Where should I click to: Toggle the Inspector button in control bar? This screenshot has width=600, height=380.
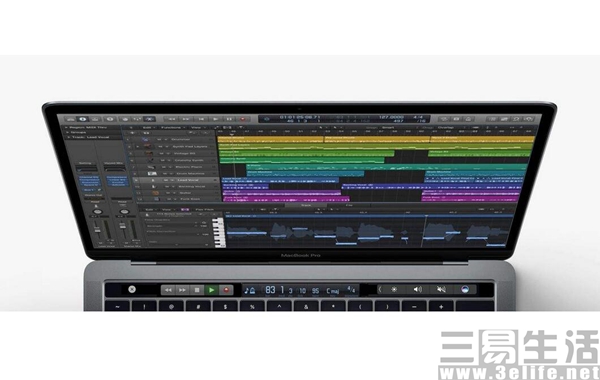(x=83, y=119)
